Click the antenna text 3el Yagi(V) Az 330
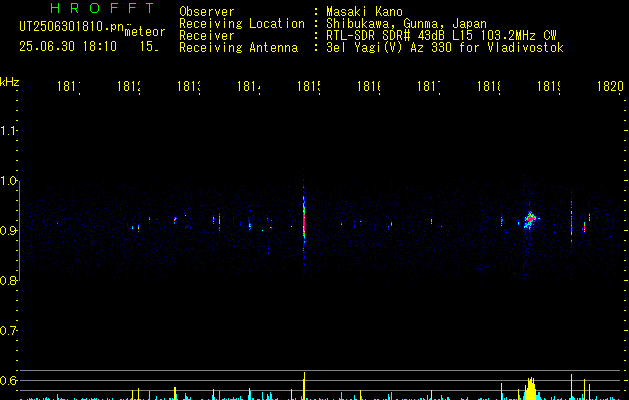This screenshot has width=629, height=400. click(390, 48)
